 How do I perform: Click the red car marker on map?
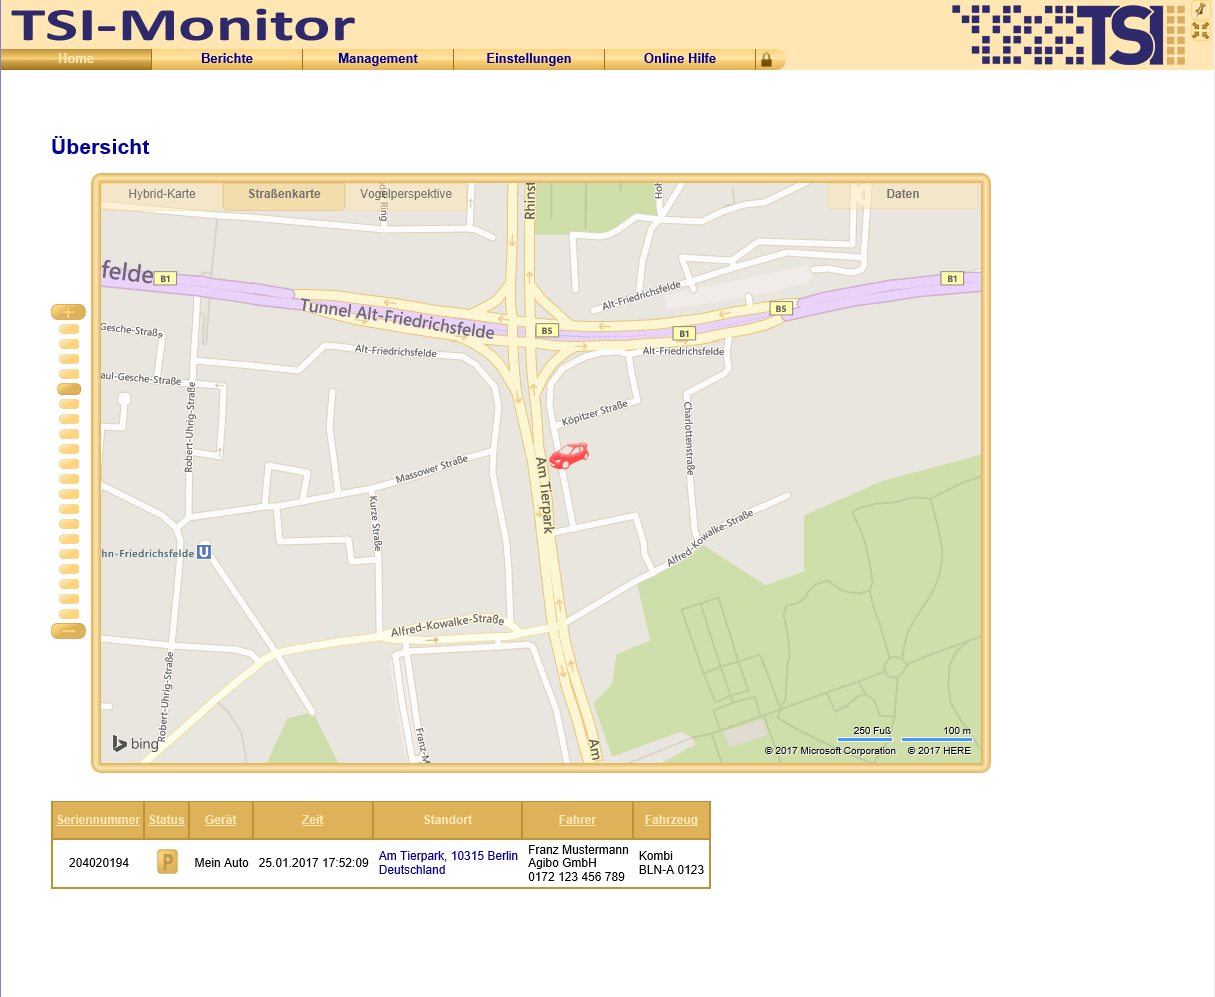569,456
